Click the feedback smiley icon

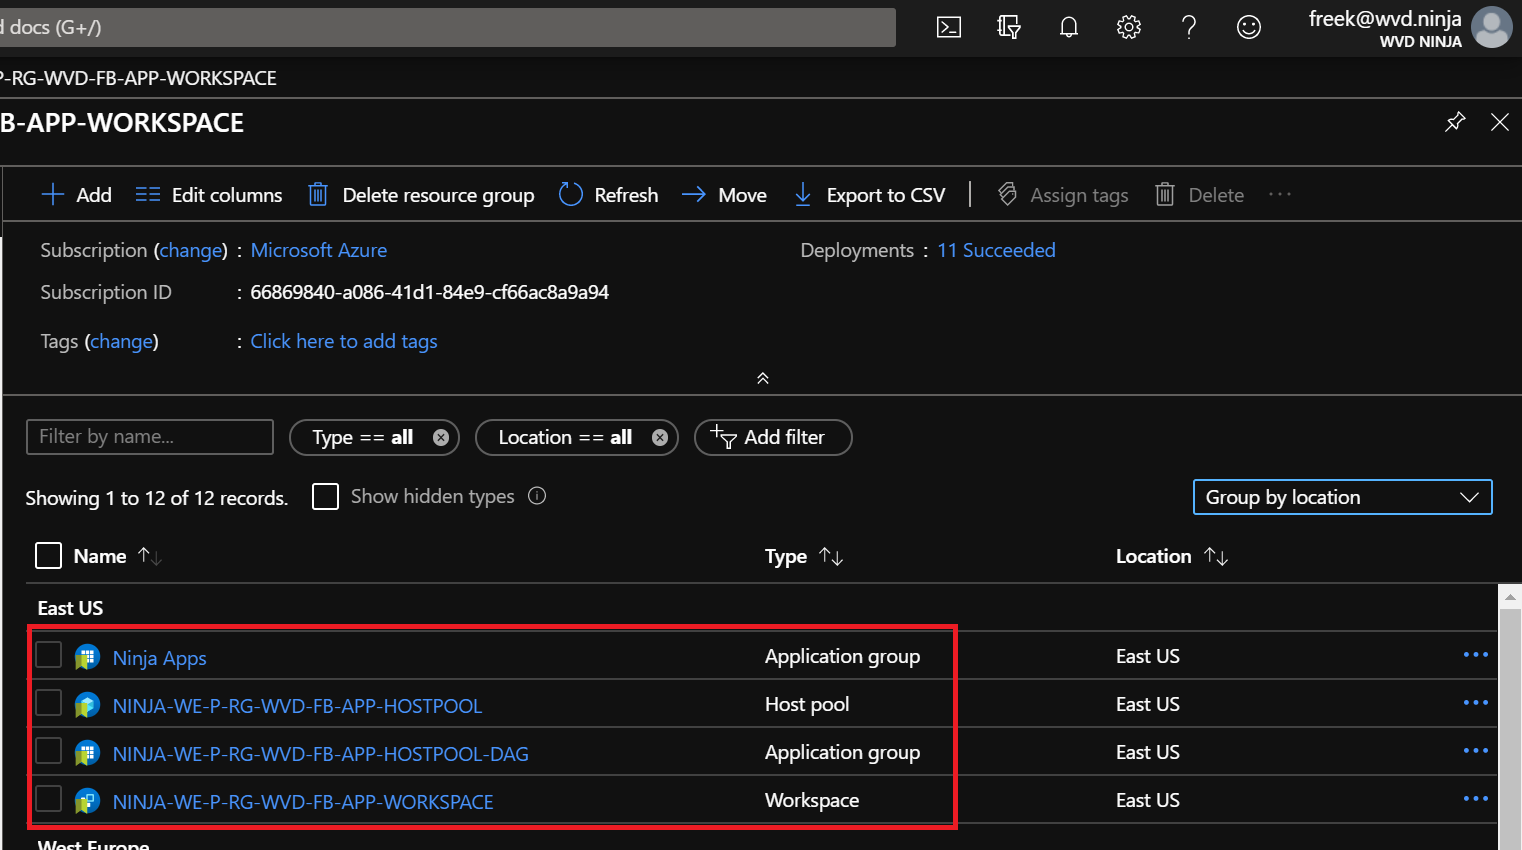tap(1249, 27)
